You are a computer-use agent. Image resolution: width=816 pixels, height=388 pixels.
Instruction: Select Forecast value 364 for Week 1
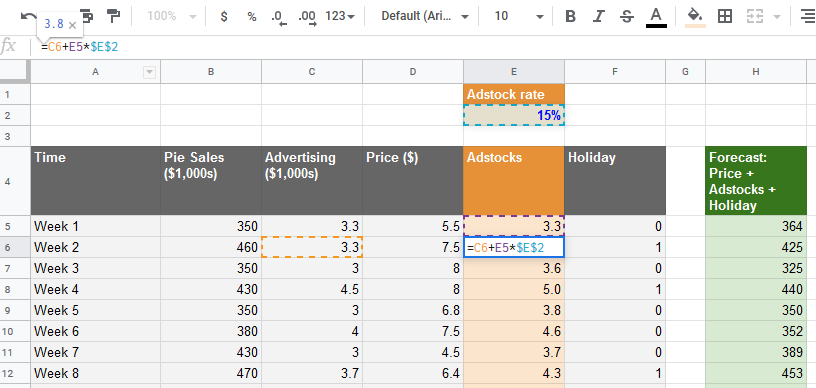point(756,226)
